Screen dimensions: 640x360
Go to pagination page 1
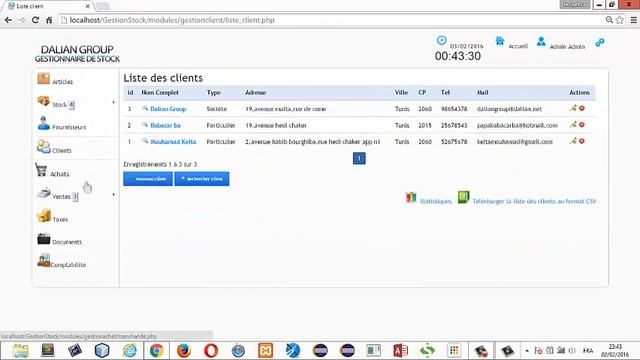(359, 158)
